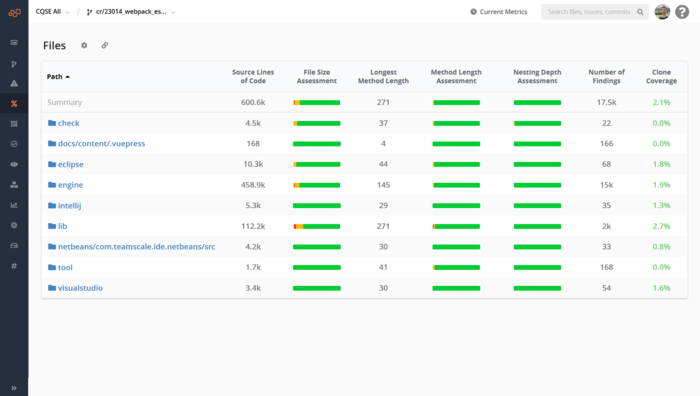Screen dimensions: 700x396
Task: Click the folder icon next to visualstudio
Action: point(52,288)
